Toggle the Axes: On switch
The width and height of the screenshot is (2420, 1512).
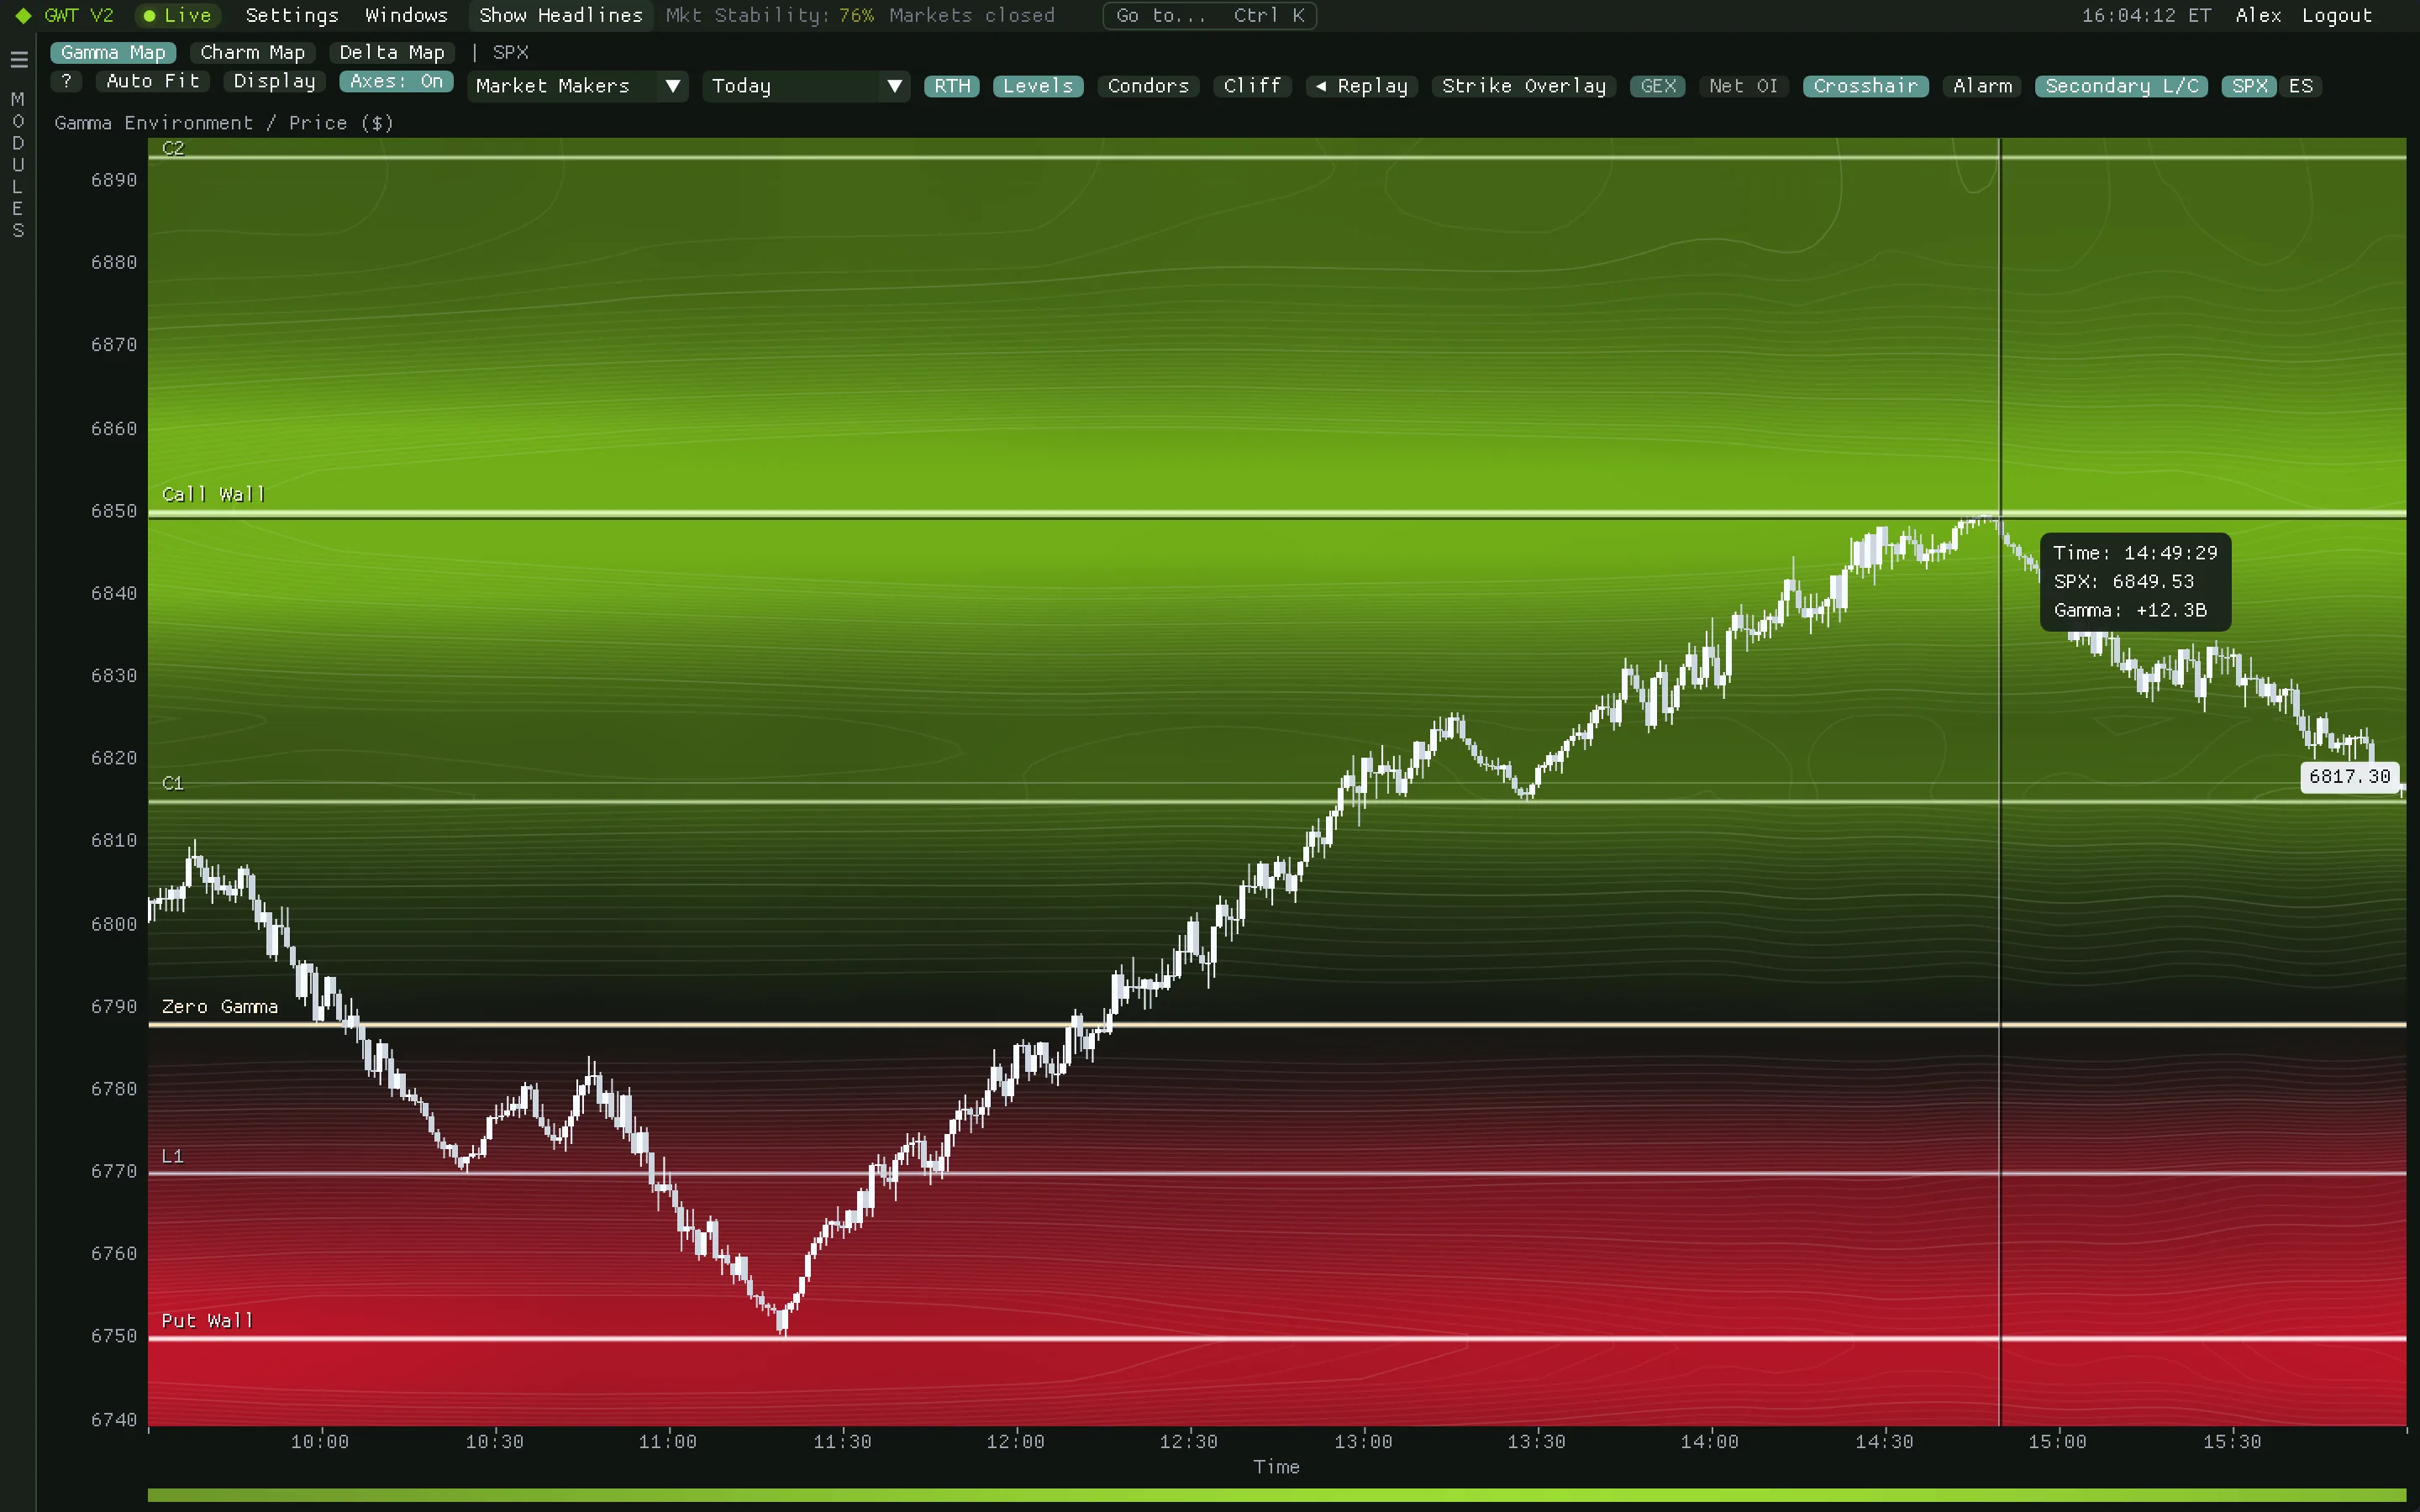click(396, 81)
